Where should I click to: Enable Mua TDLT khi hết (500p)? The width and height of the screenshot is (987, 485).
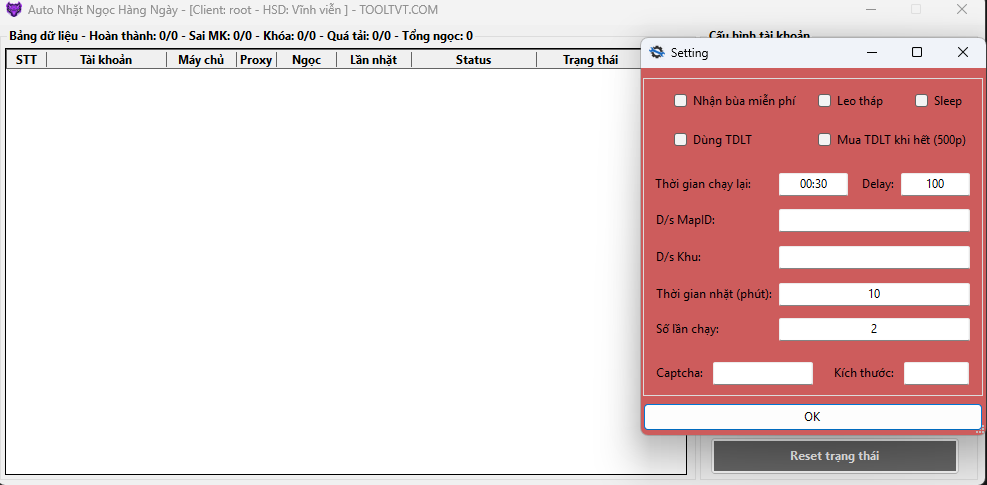(825, 140)
